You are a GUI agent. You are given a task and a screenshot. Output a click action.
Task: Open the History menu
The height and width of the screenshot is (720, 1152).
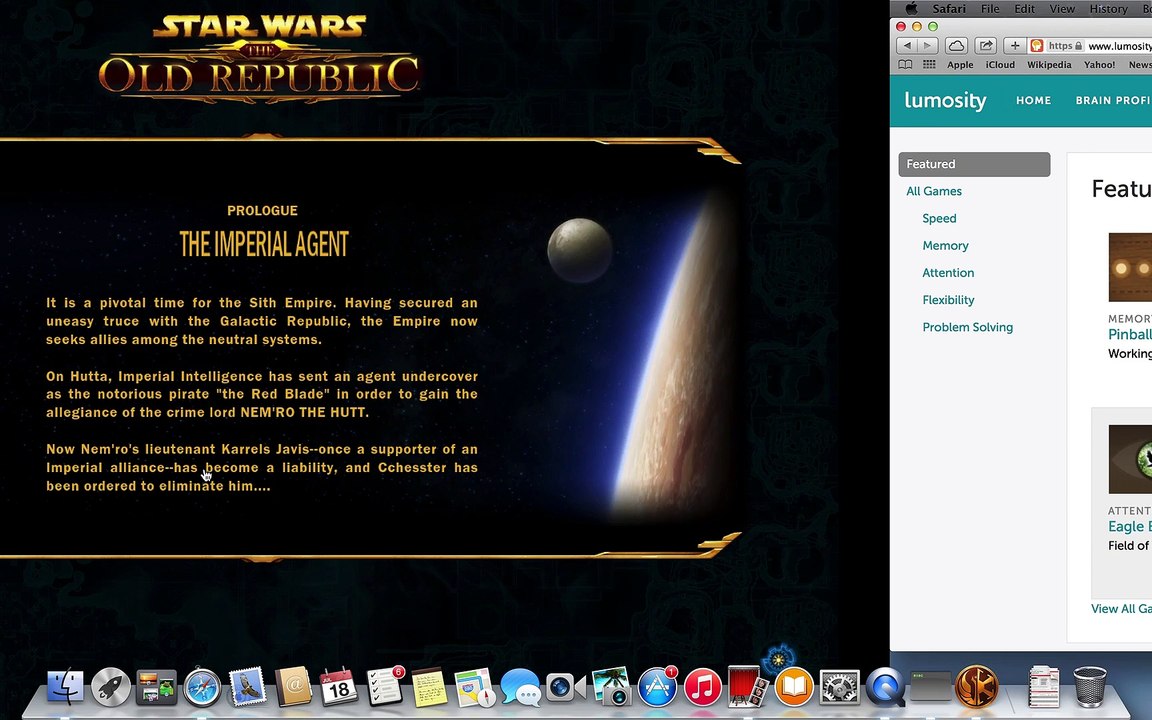pyautogui.click(x=1108, y=9)
